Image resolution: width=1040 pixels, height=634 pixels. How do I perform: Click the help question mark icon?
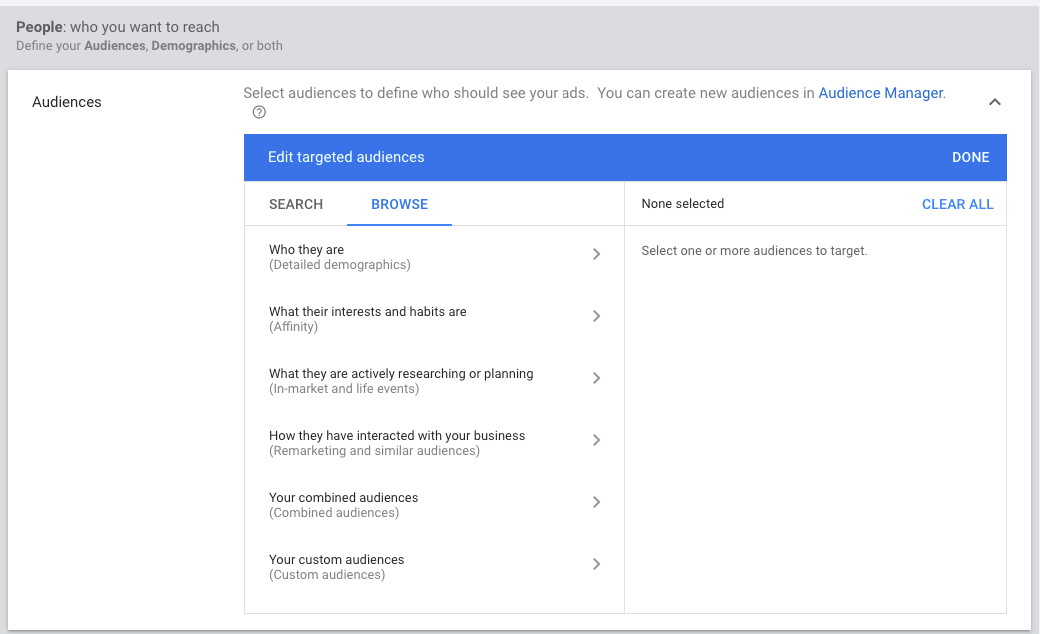259,112
